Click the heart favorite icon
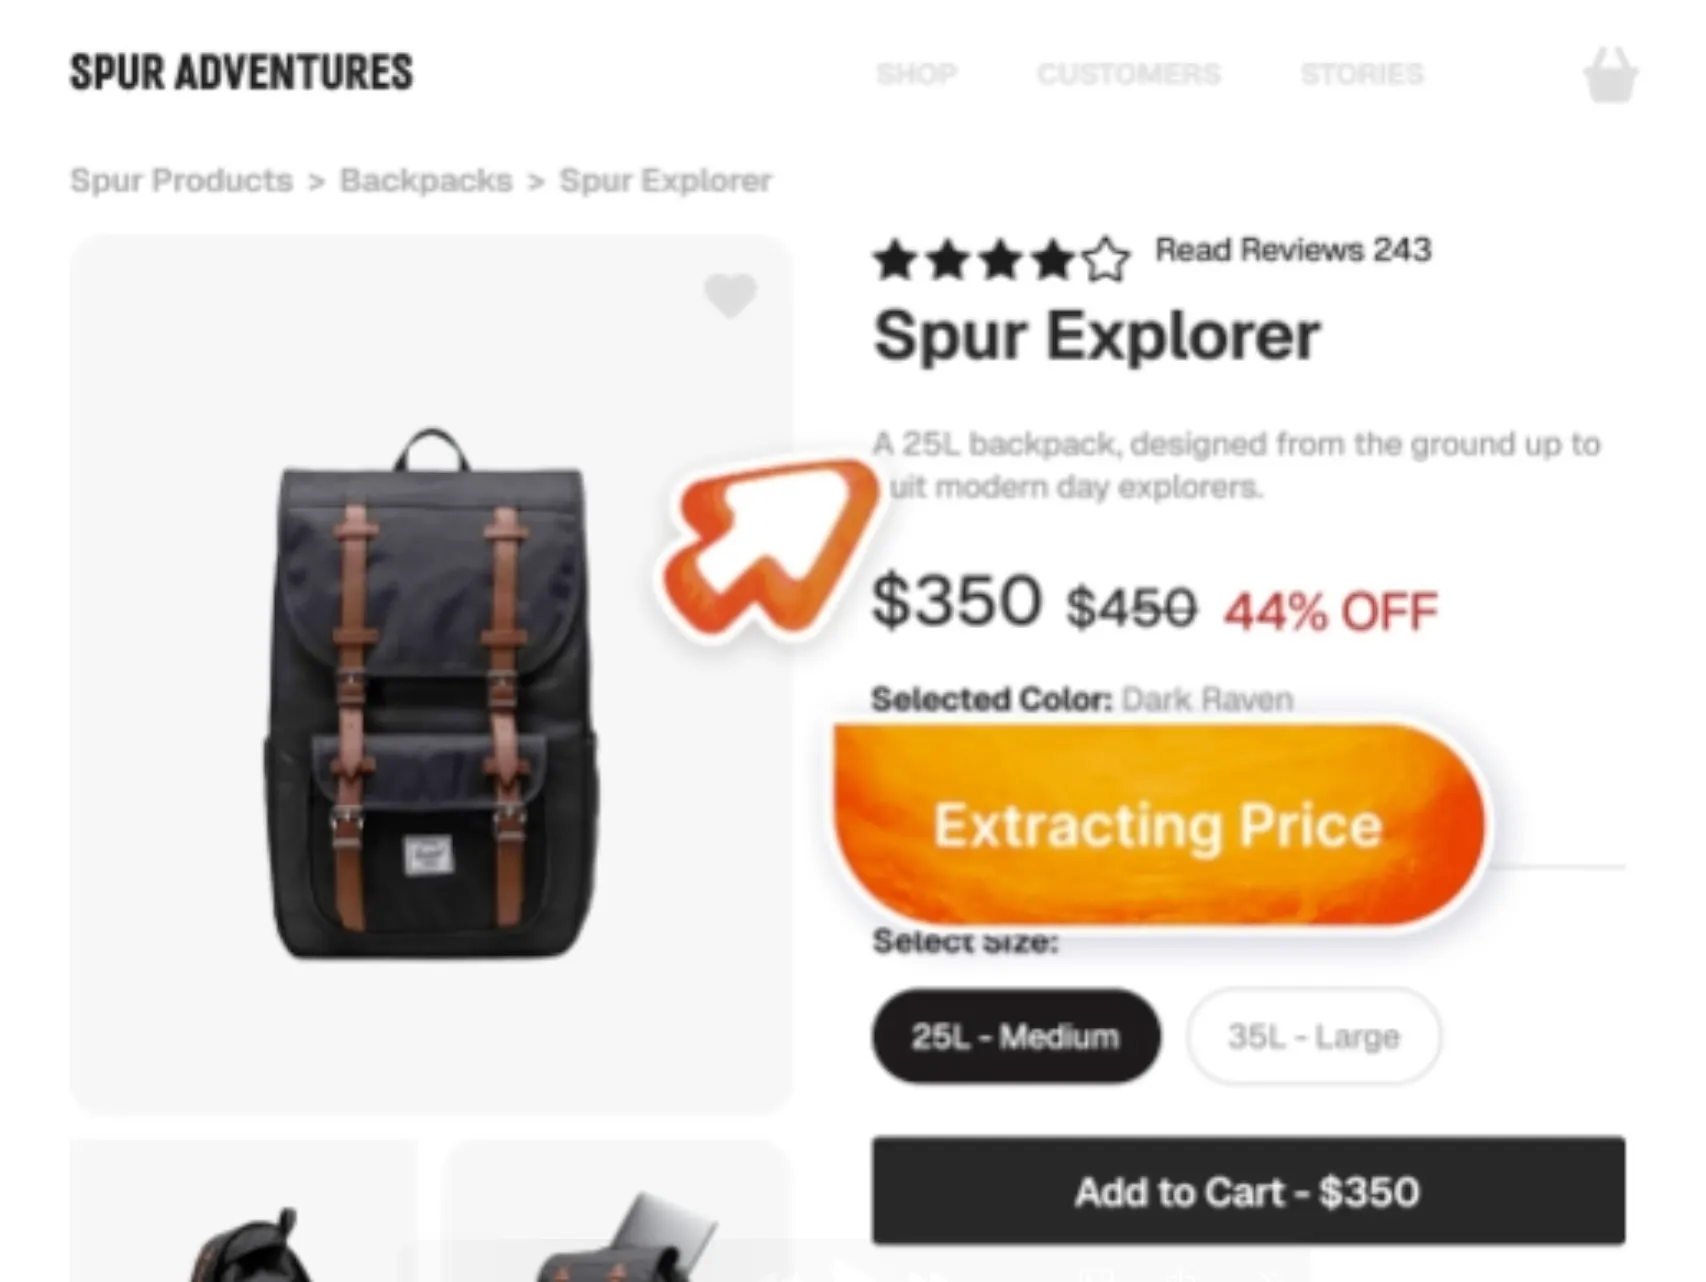The height and width of the screenshot is (1282, 1706). coord(731,295)
